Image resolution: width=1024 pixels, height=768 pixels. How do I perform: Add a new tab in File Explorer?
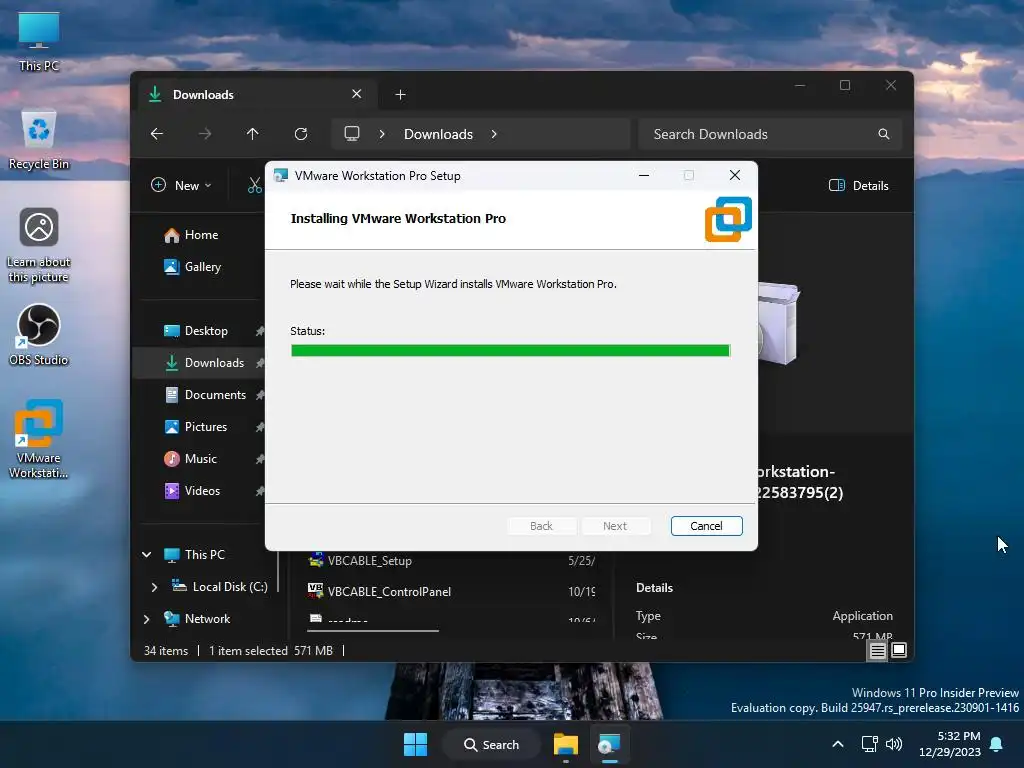[400, 95]
